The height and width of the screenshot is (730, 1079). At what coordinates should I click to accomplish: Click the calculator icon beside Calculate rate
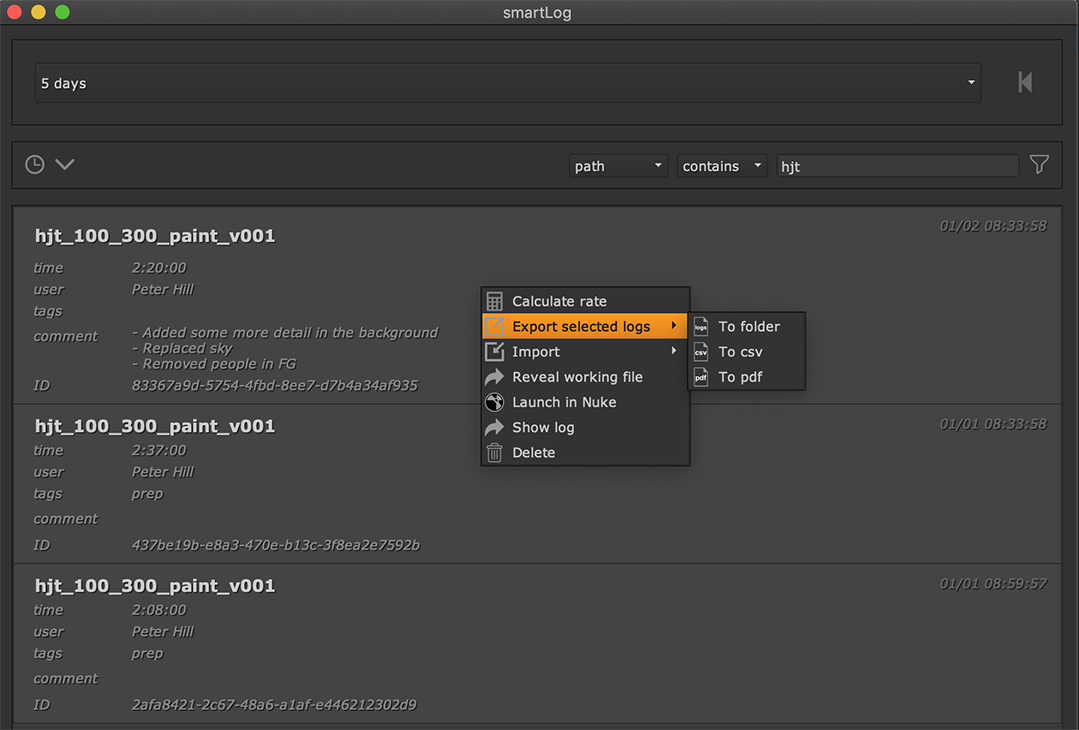coord(495,301)
